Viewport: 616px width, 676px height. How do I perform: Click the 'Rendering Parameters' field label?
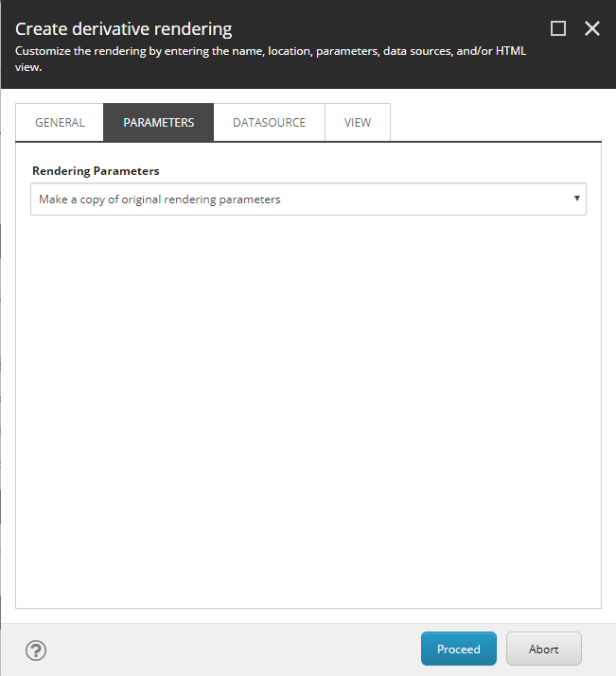tap(96, 171)
